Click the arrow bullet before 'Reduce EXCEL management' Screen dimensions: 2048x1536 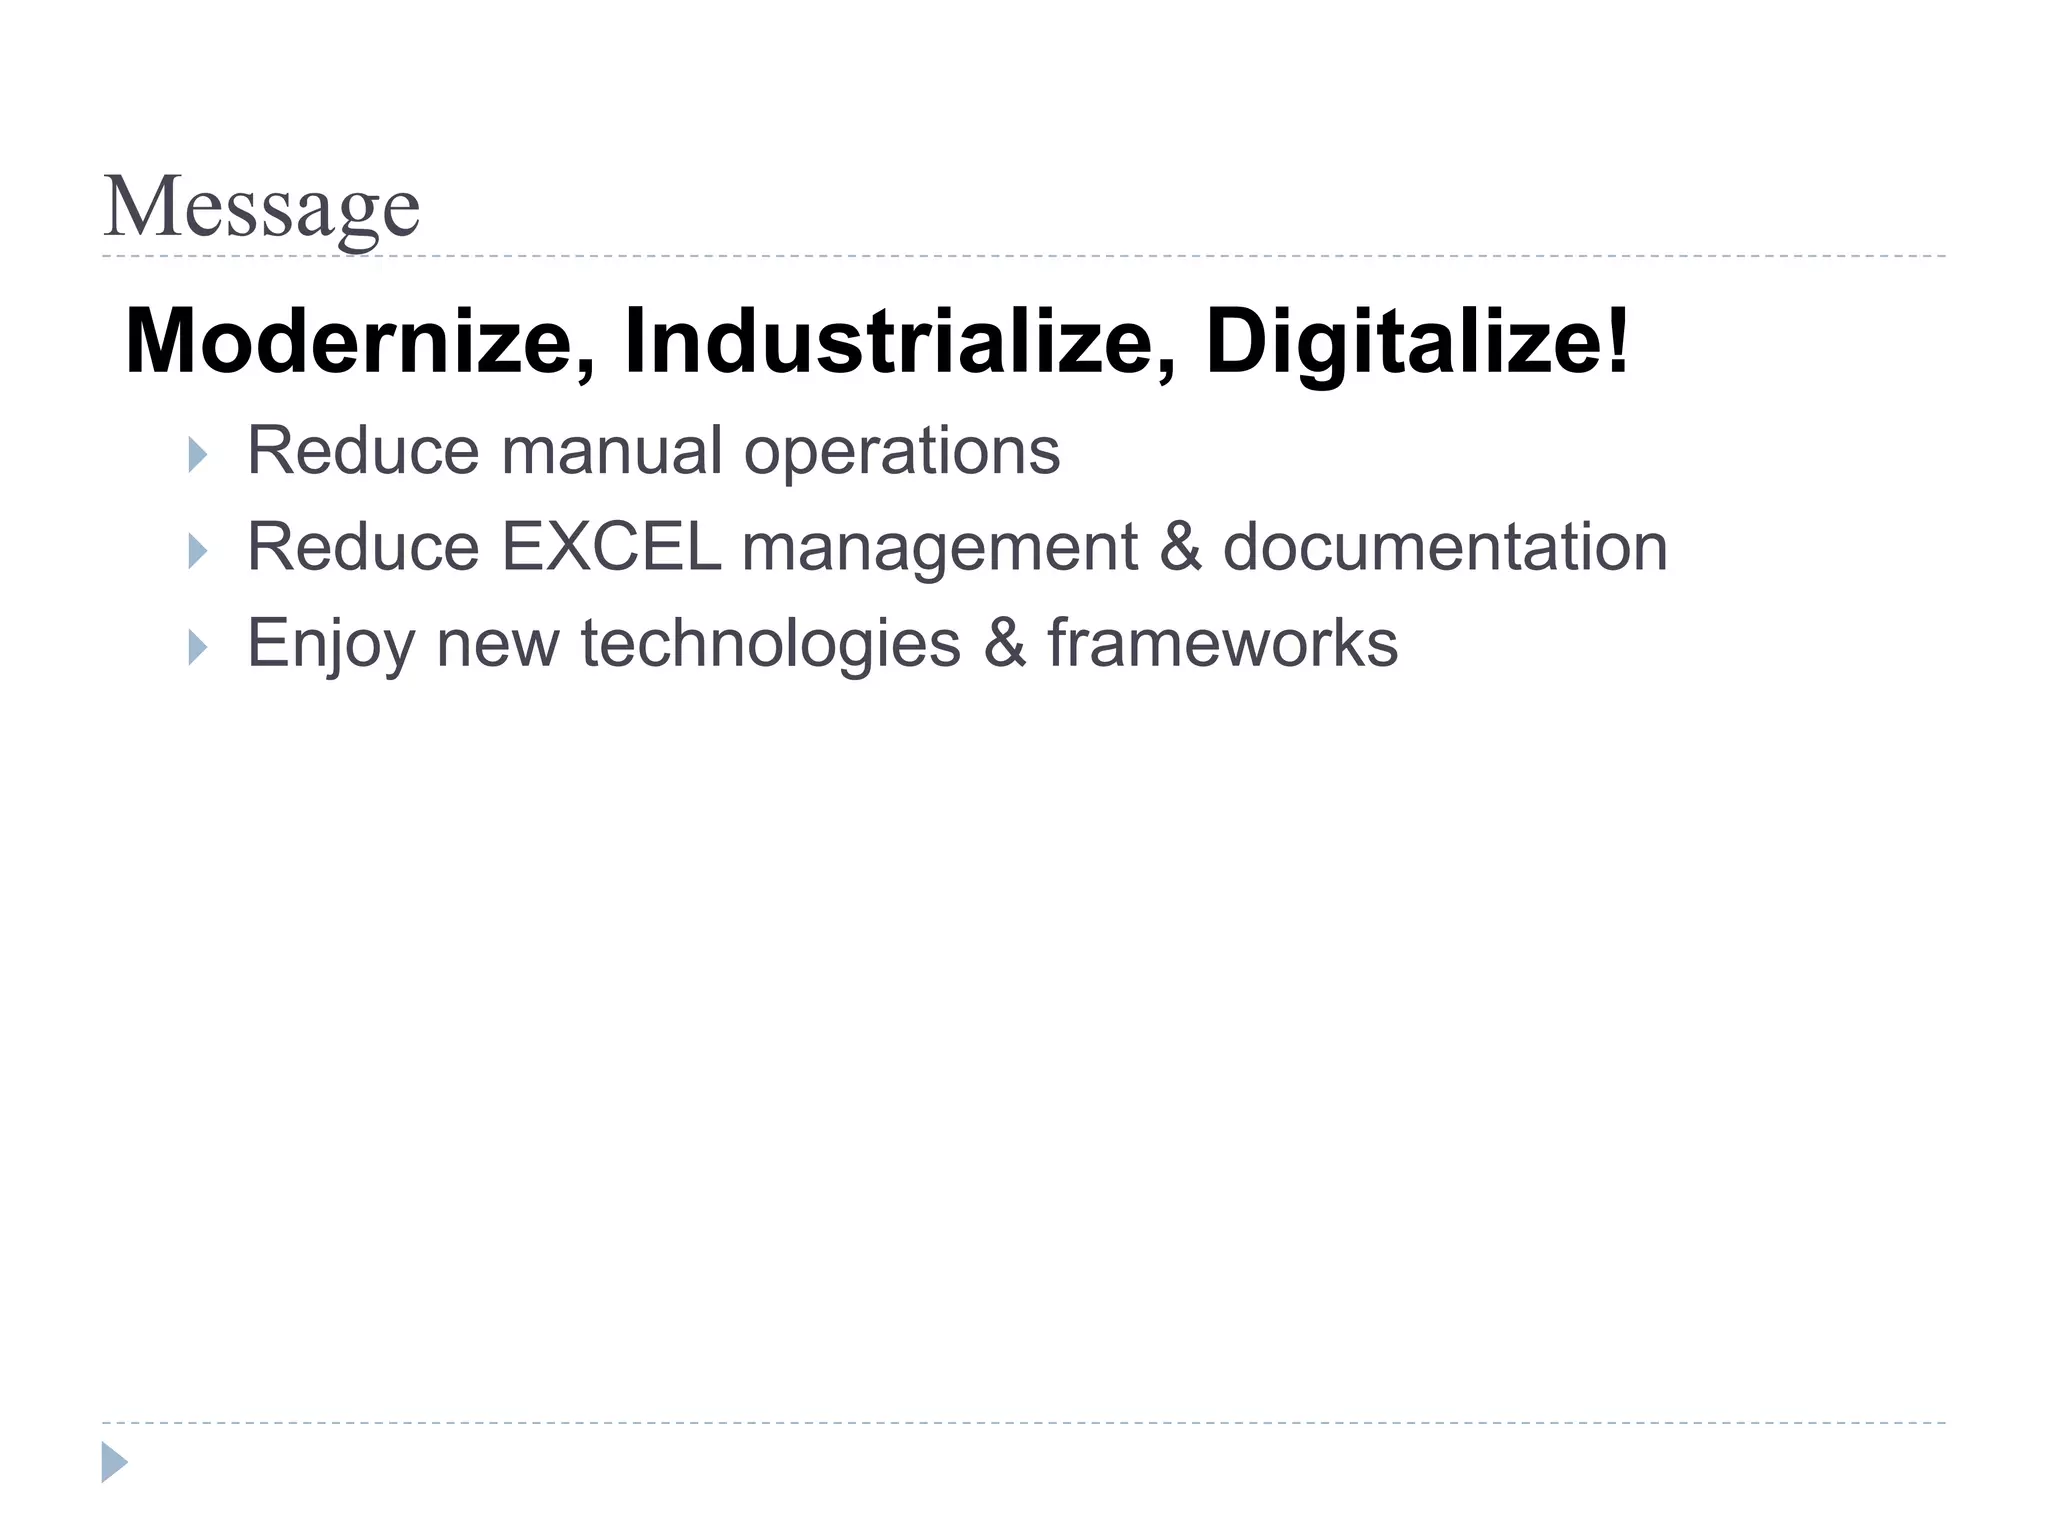pos(198,551)
